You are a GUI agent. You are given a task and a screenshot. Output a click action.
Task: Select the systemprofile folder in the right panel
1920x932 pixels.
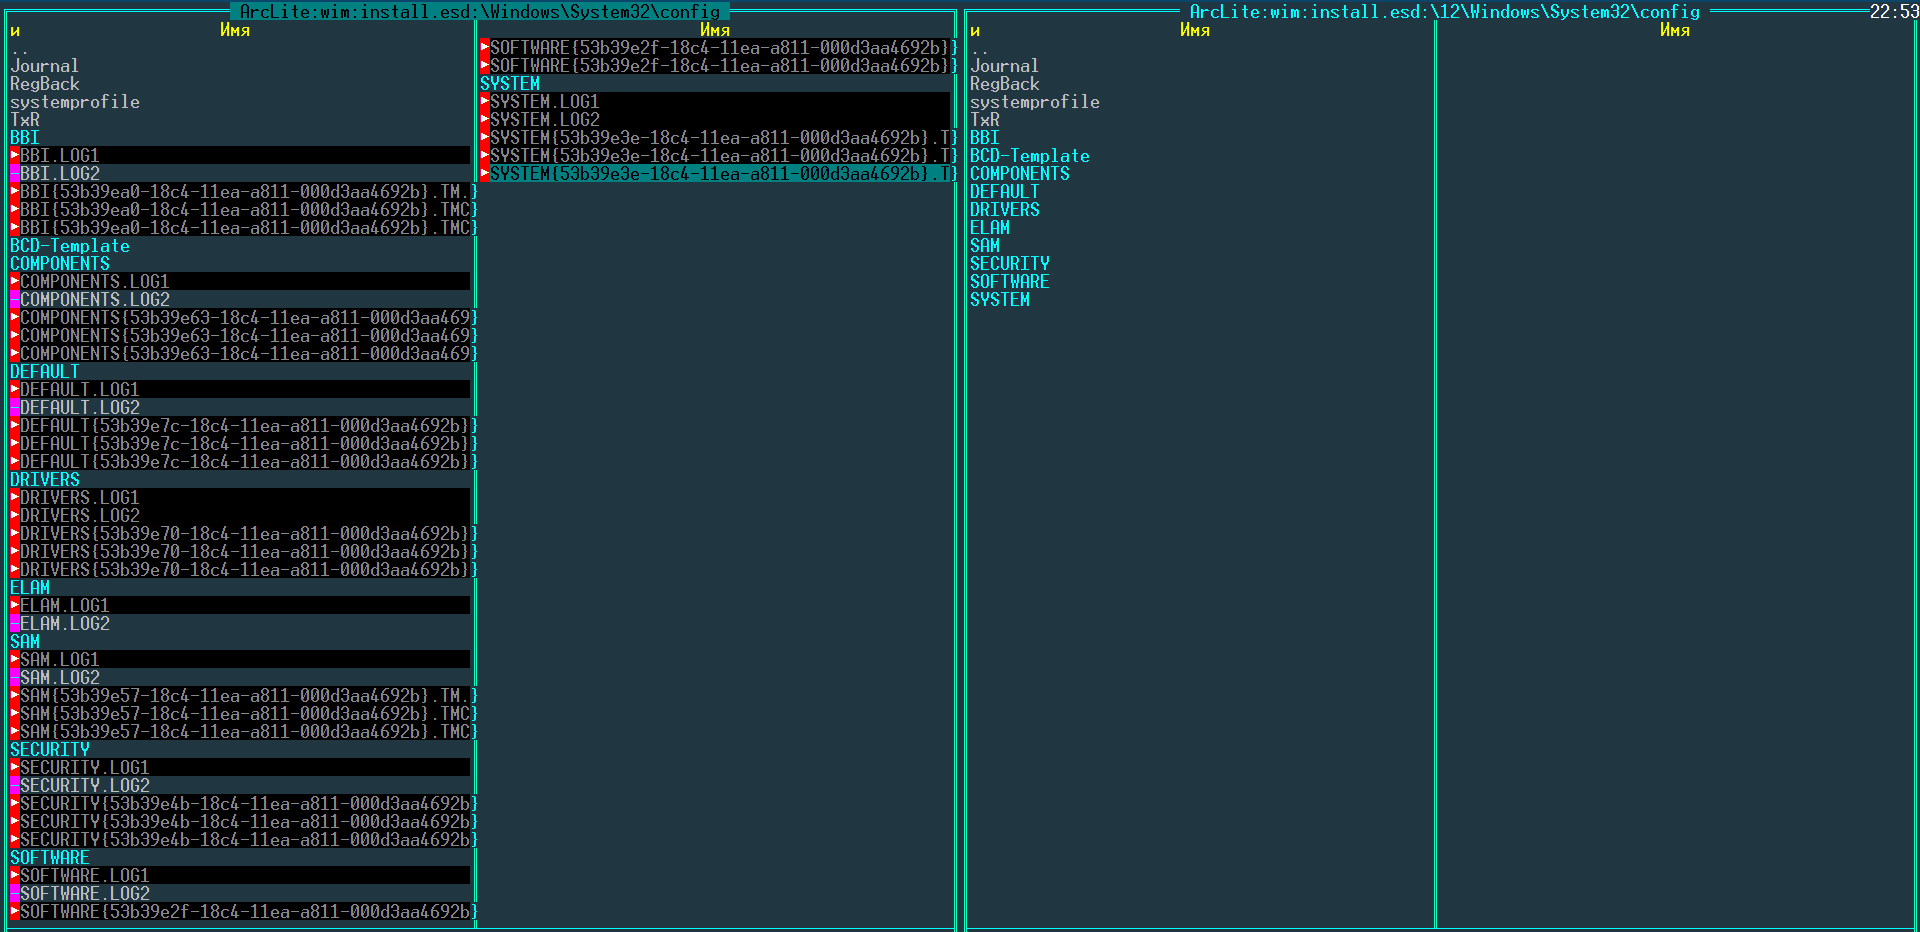click(1034, 102)
